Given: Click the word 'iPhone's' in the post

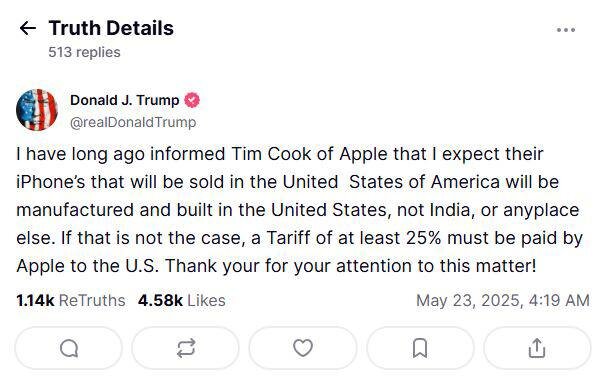Looking at the screenshot, I should click(51, 182).
